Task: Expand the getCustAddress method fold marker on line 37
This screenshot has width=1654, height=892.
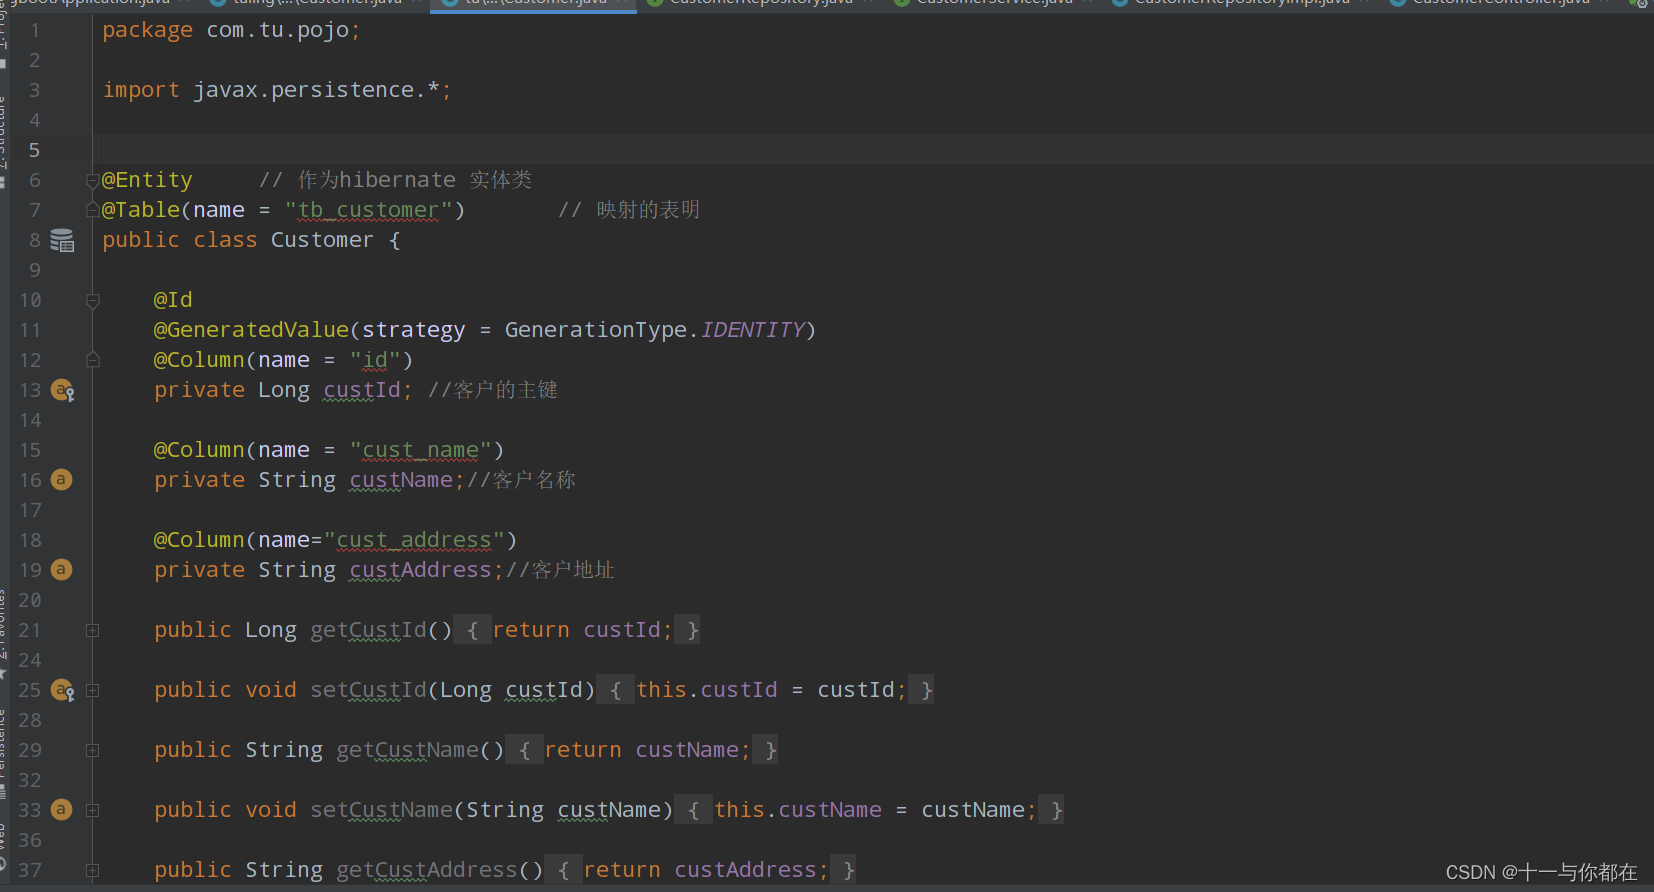Action: click(92, 870)
